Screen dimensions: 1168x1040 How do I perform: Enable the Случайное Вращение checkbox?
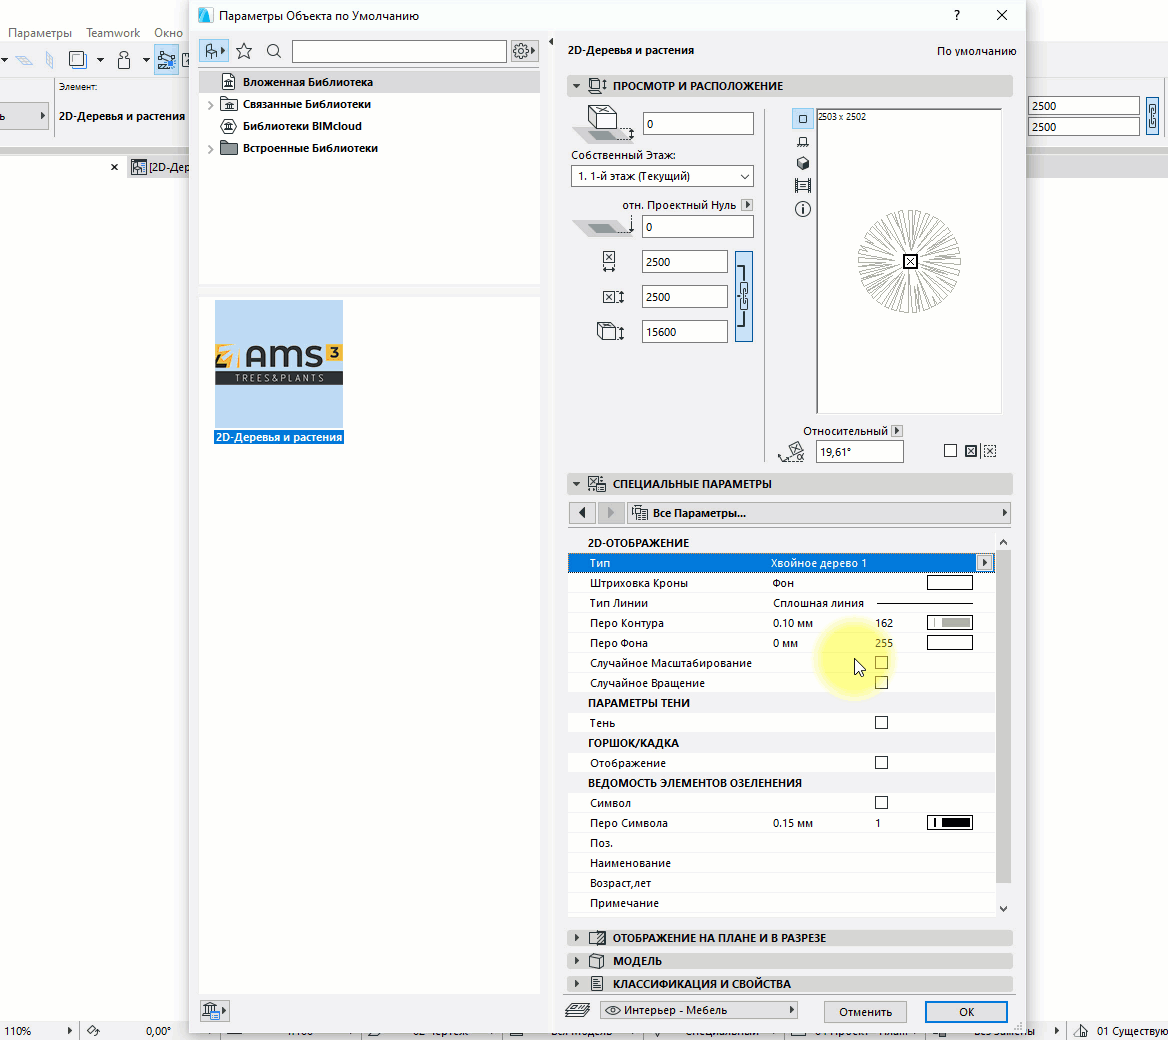point(881,683)
